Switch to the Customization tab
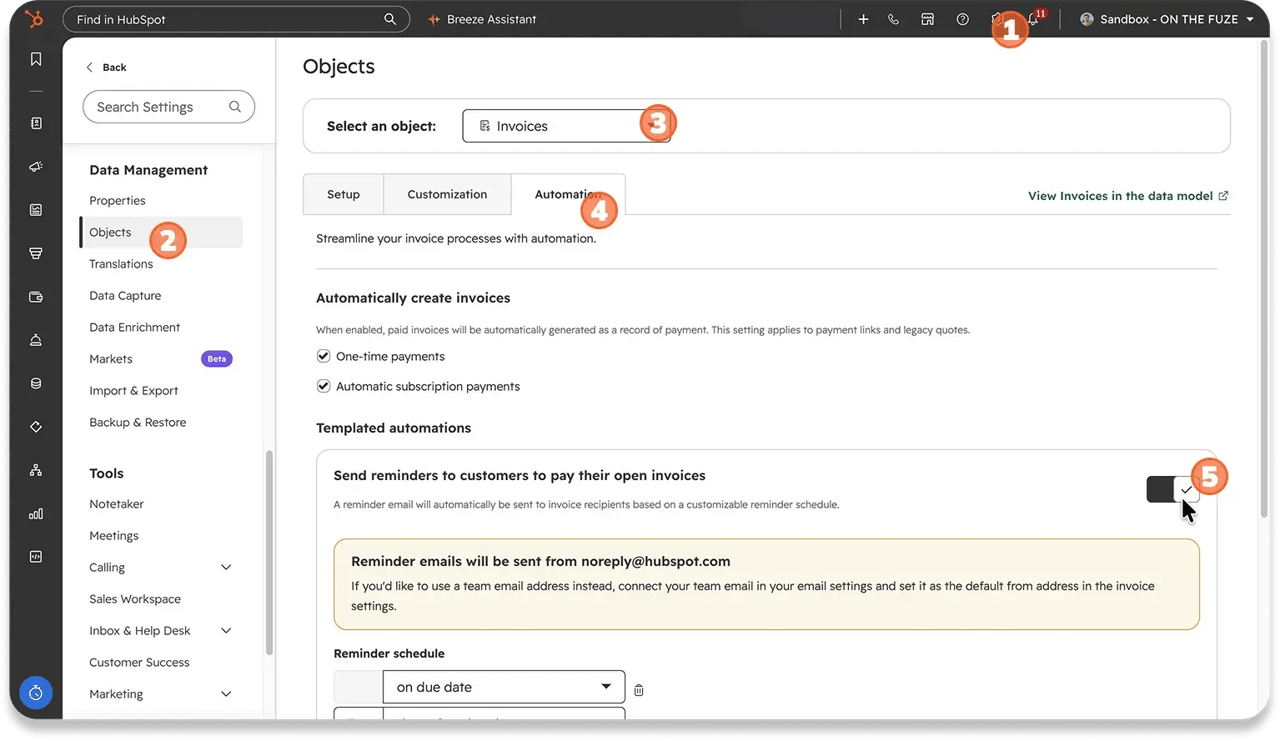1280x741 pixels. (447, 194)
